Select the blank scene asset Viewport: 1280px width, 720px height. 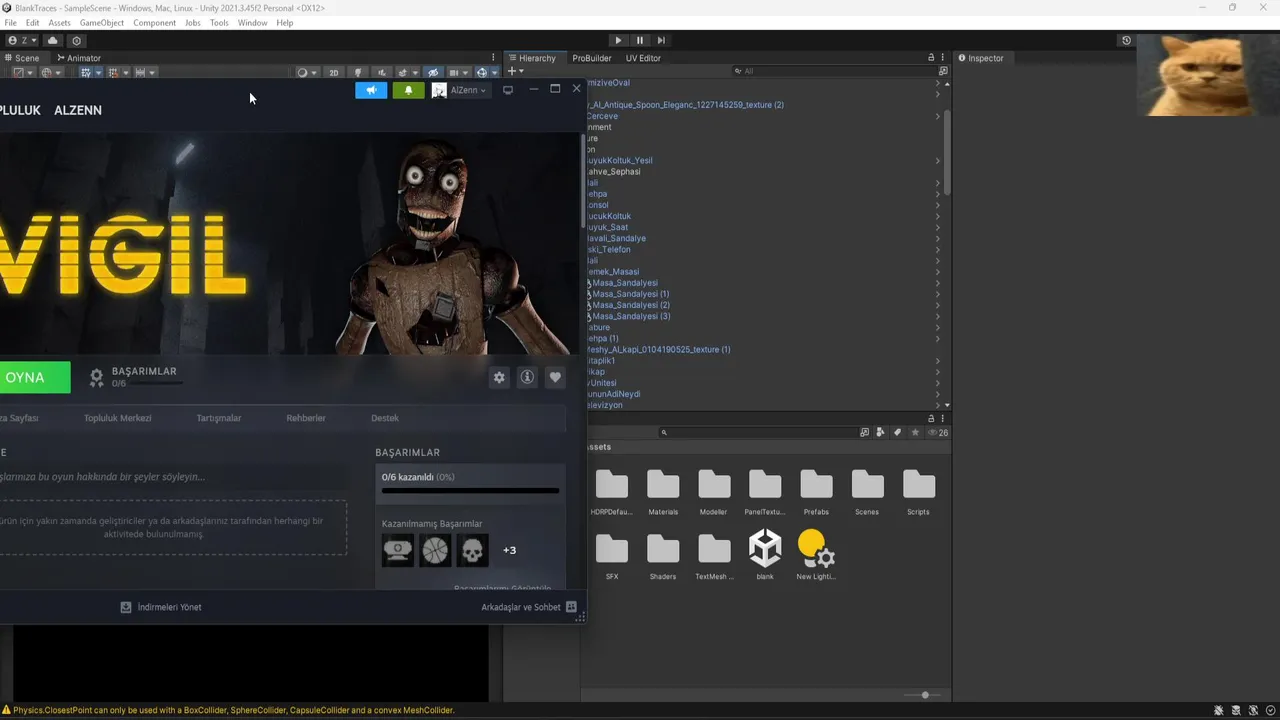(765, 555)
